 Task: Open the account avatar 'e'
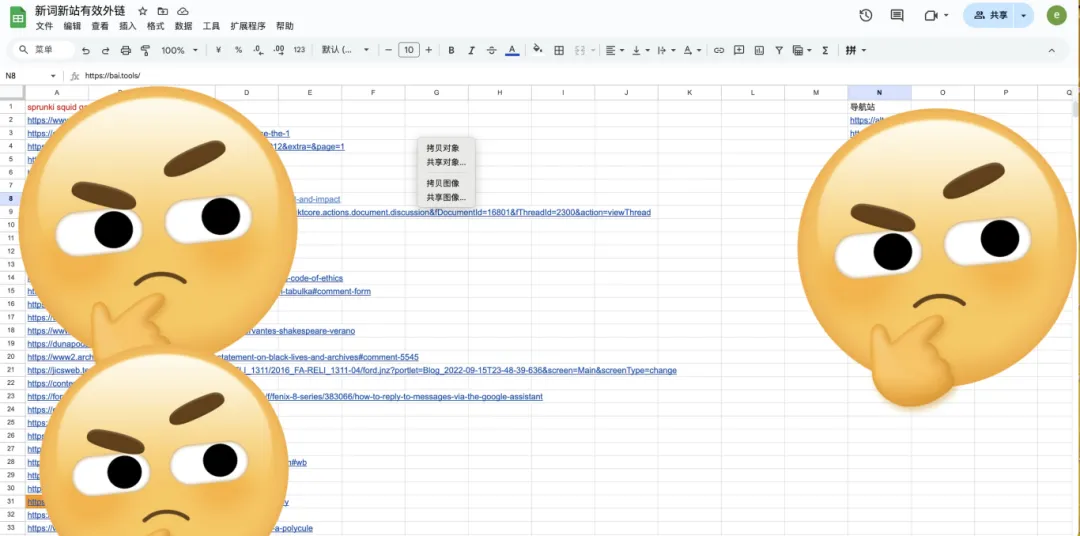click(1056, 15)
